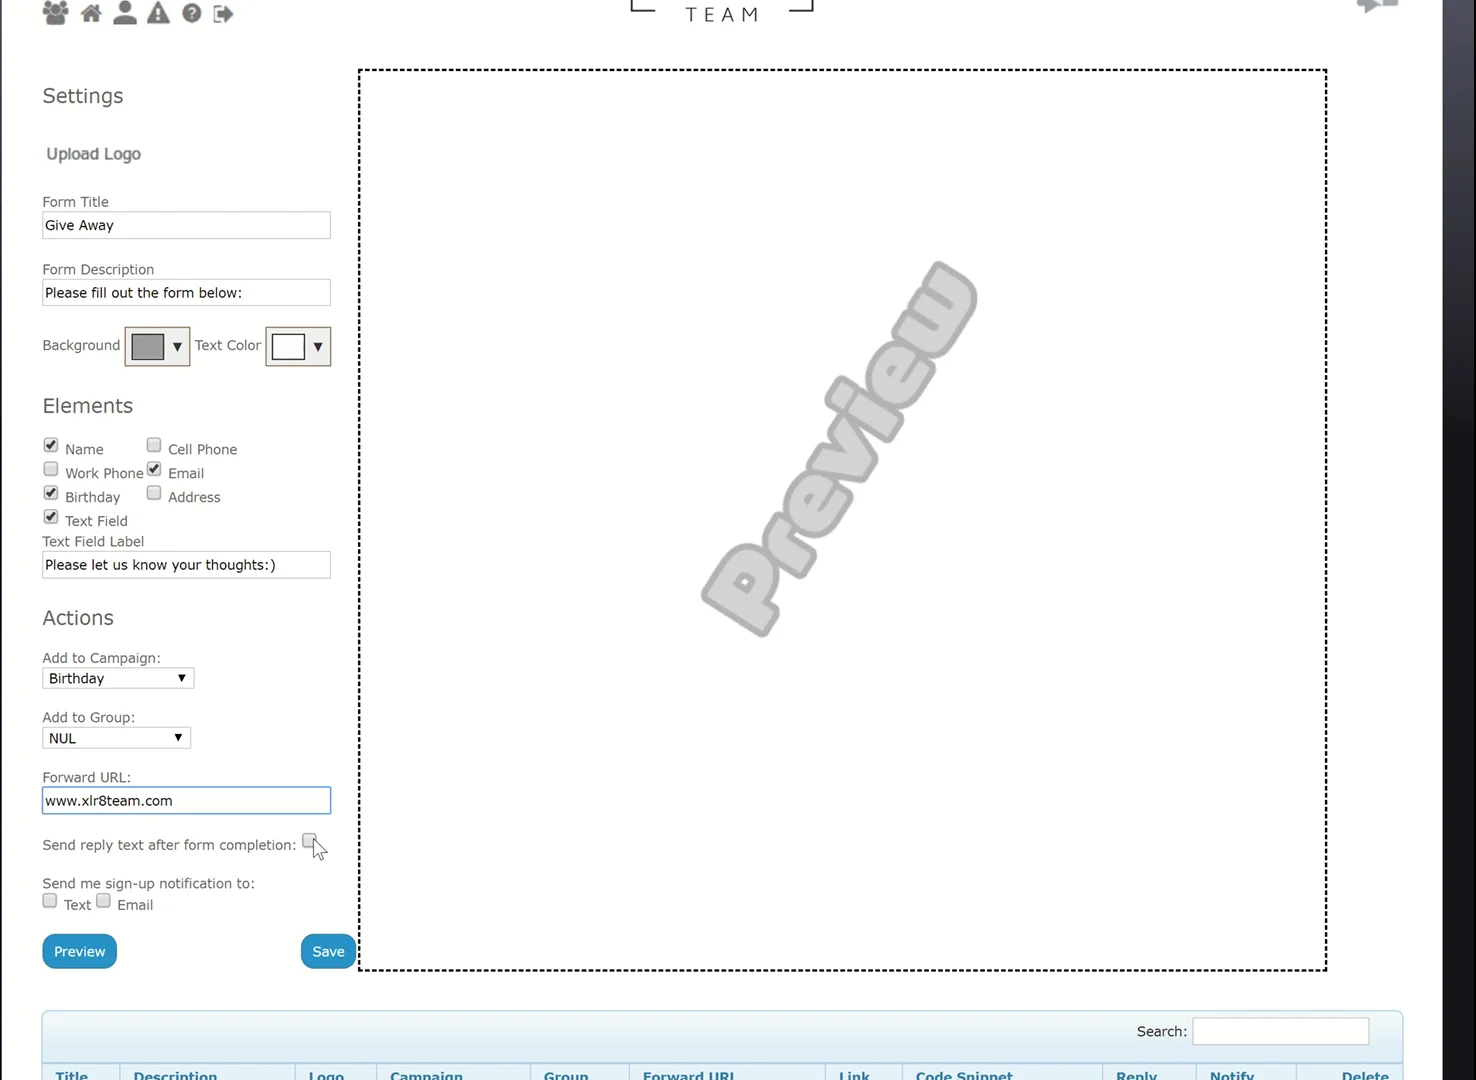
Task: Enable the Address checkbox
Action: (x=154, y=493)
